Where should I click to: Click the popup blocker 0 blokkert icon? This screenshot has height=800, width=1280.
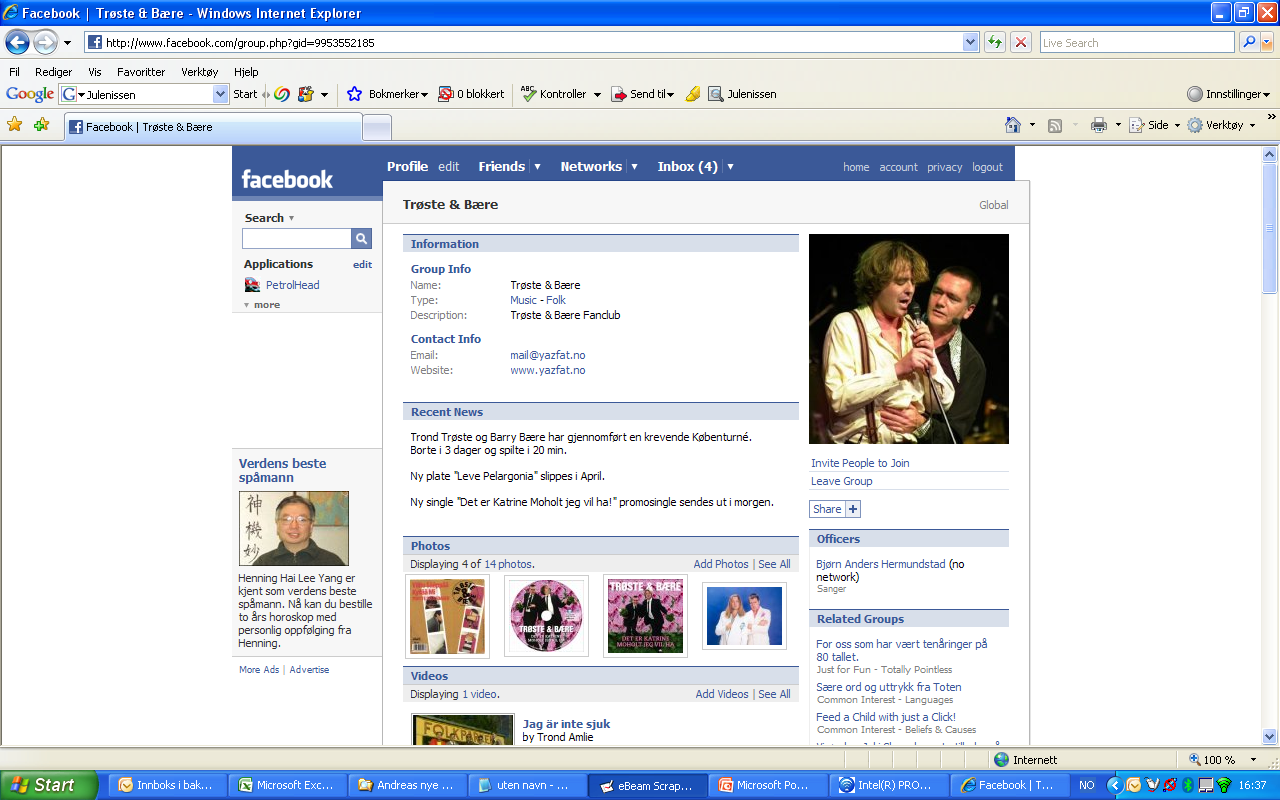[x=446, y=94]
